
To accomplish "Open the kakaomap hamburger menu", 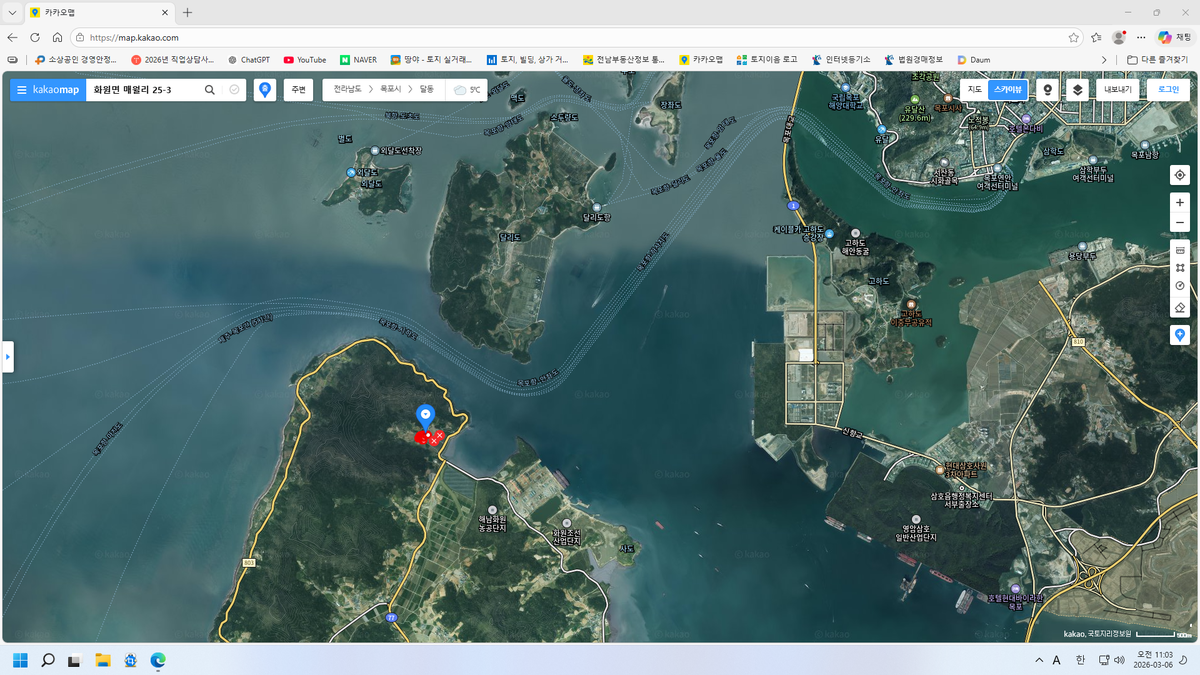I will pos(22,90).
